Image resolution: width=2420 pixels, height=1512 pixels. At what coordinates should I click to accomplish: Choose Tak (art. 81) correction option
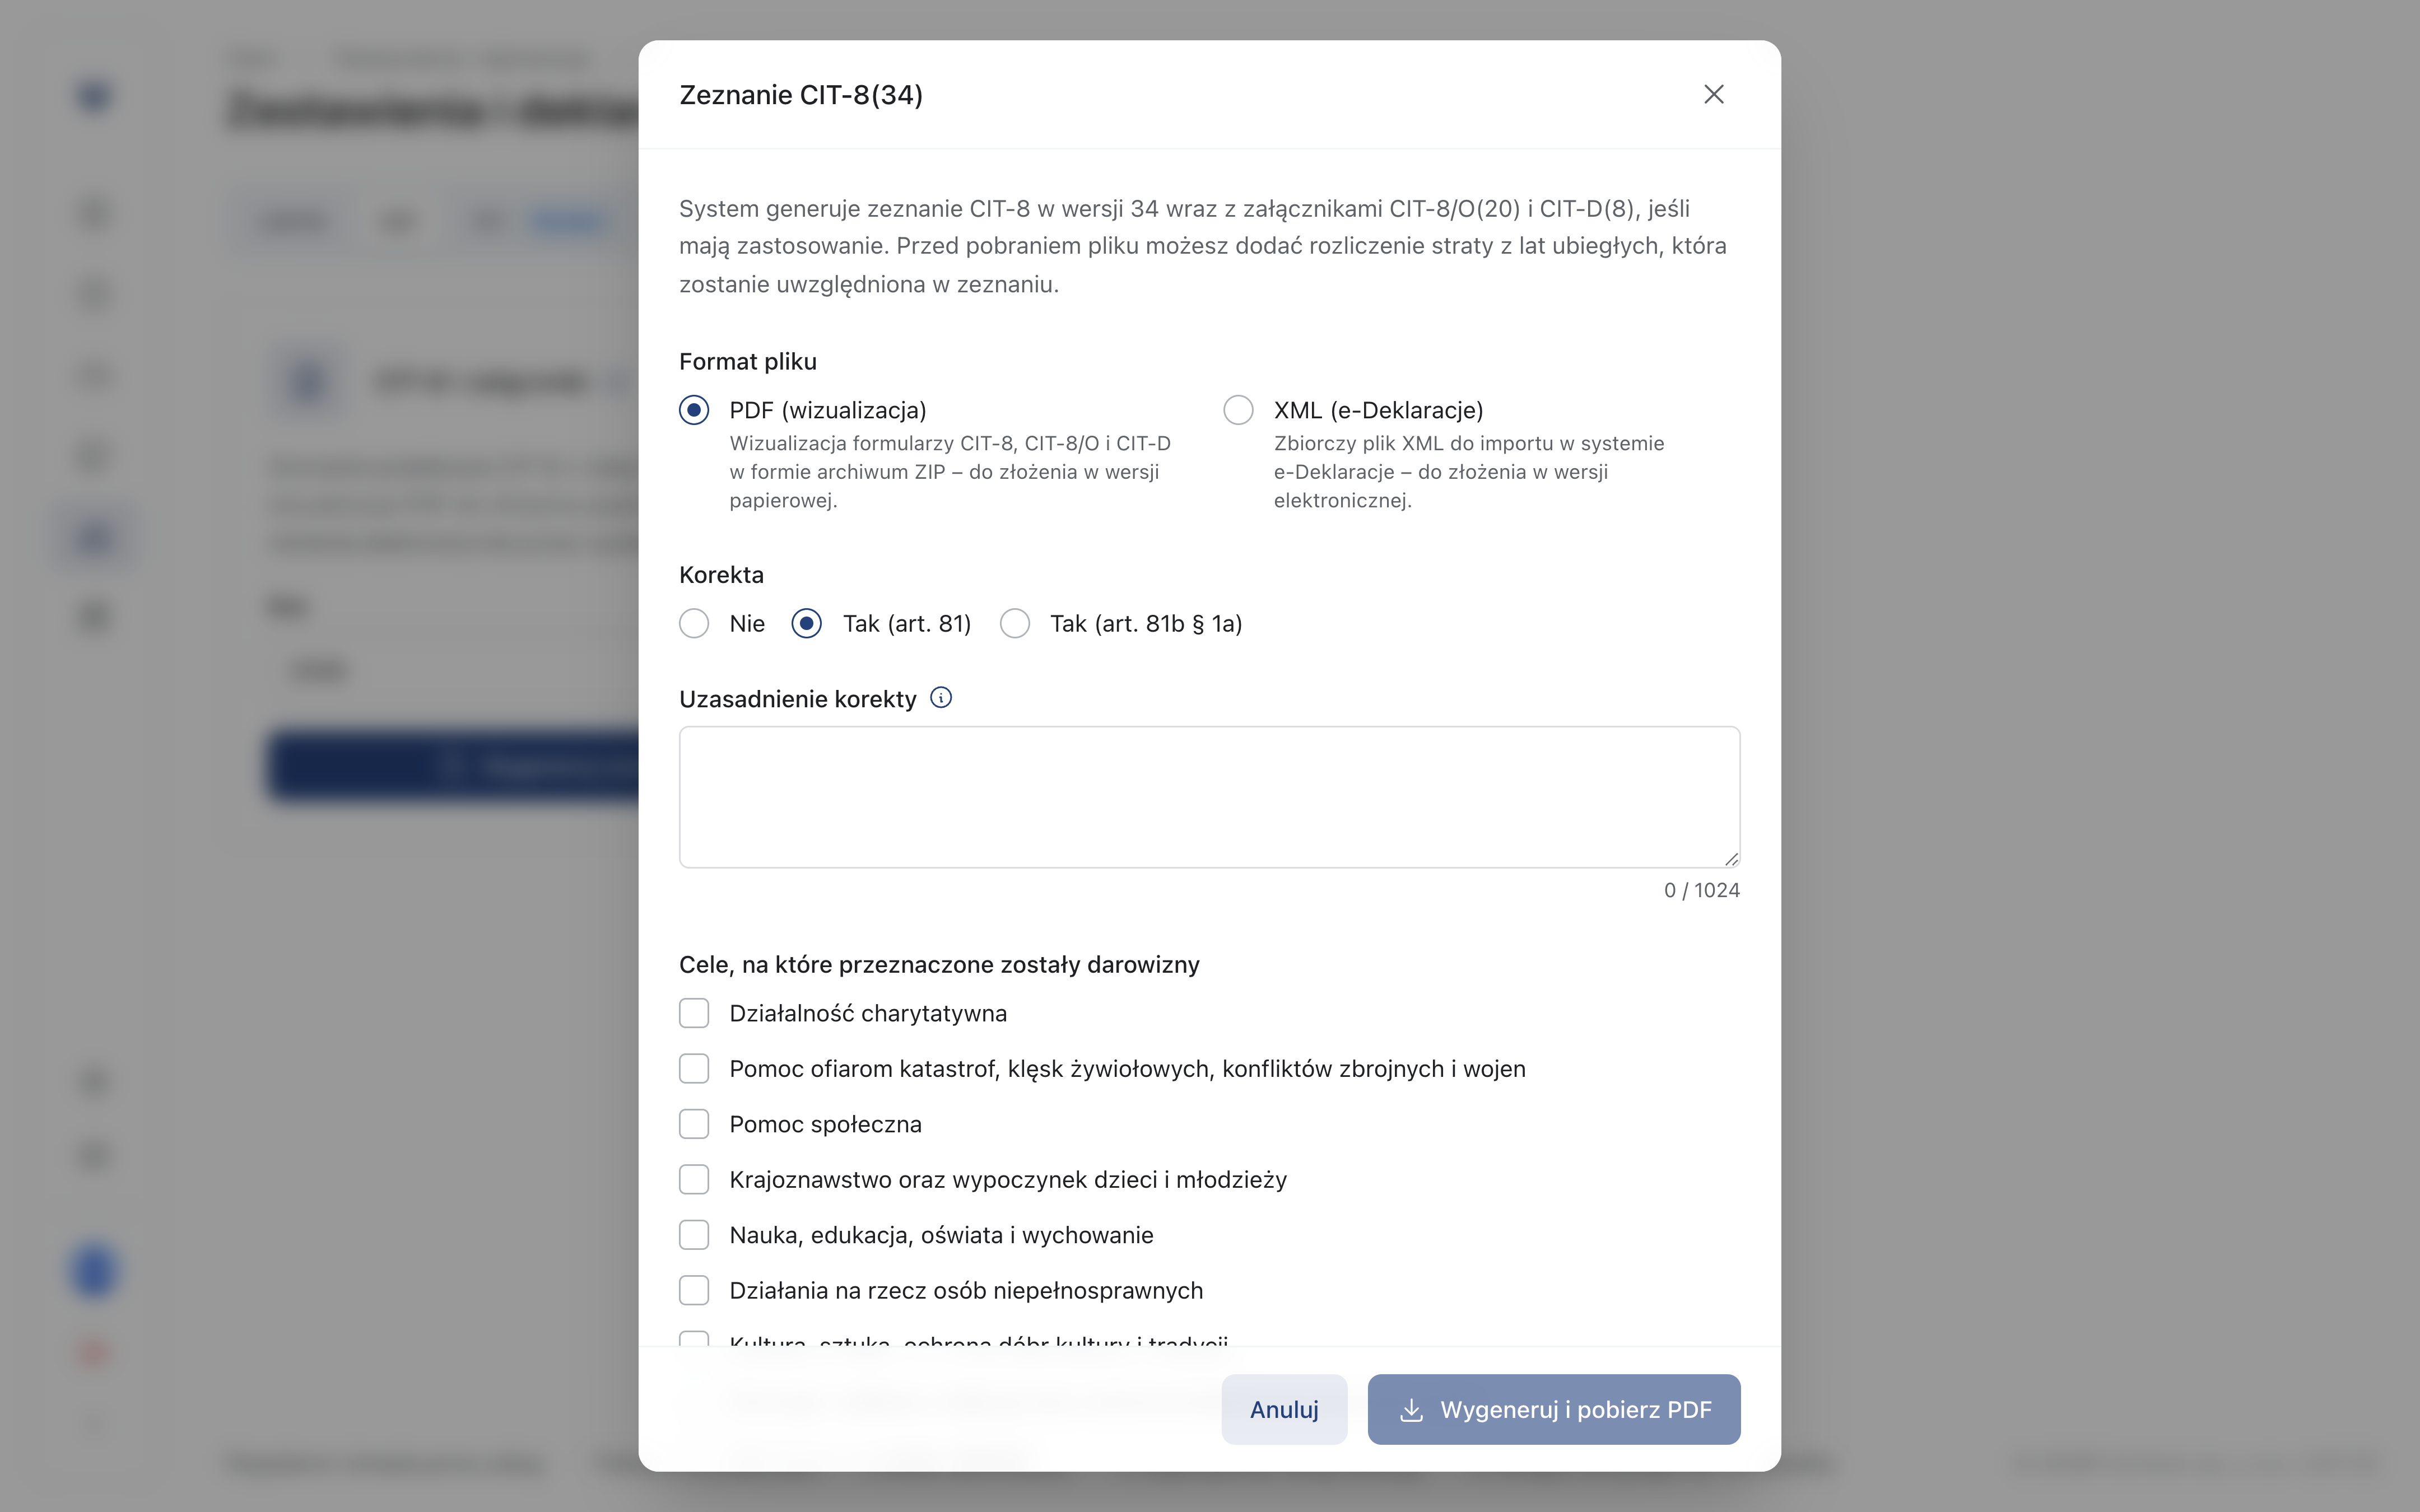coord(807,624)
